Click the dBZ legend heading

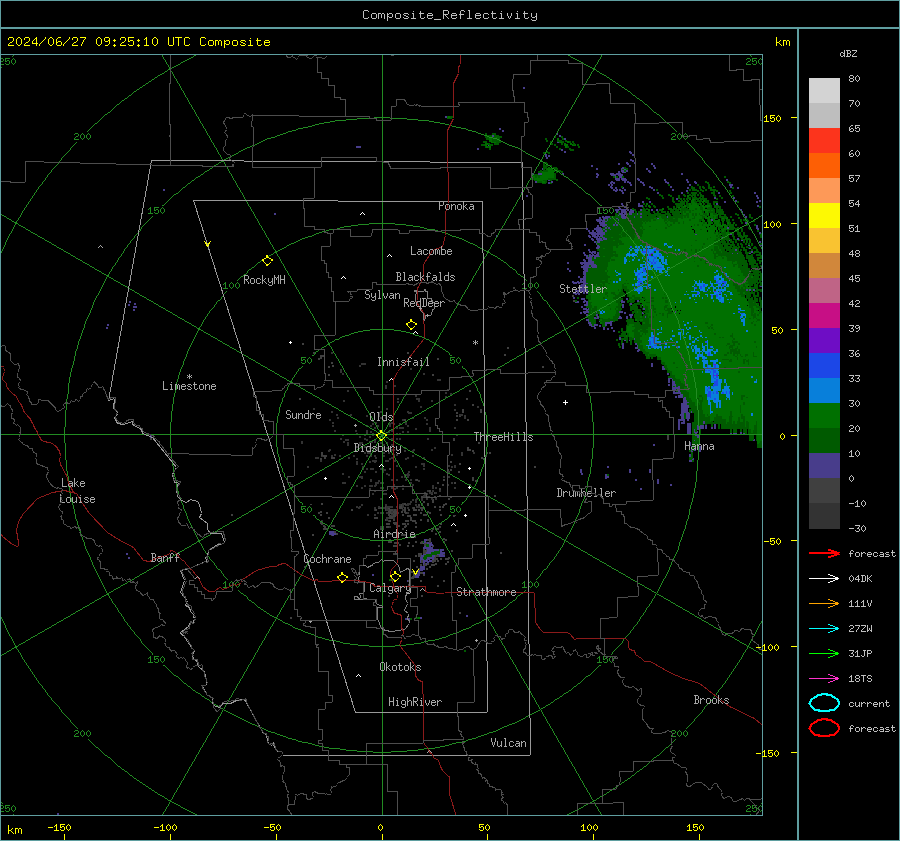(x=848, y=54)
